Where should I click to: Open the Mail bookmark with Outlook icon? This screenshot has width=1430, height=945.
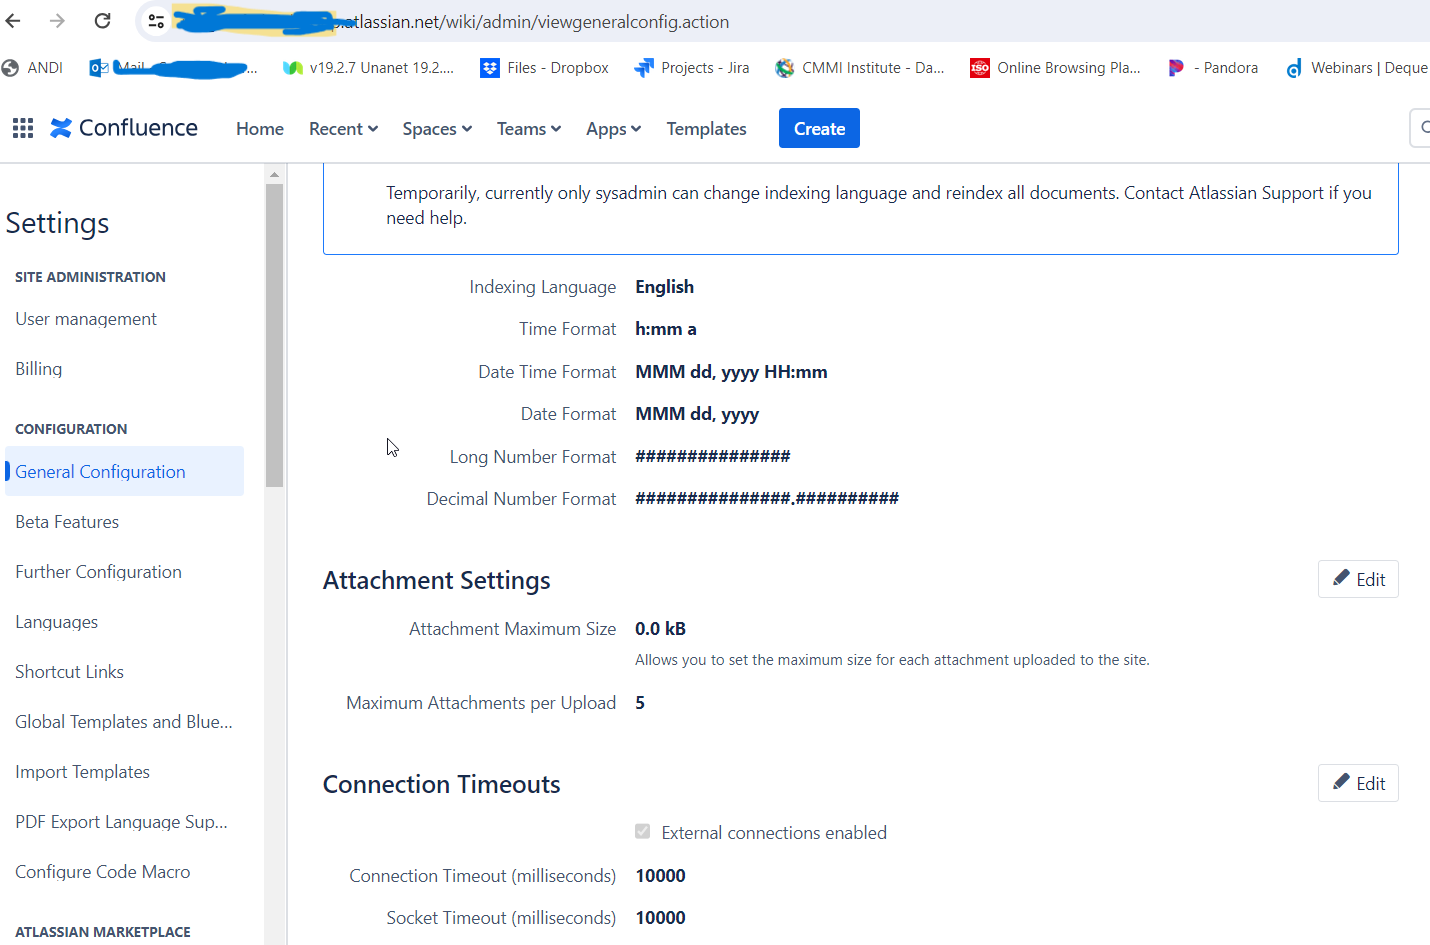pyautogui.click(x=174, y=68)
